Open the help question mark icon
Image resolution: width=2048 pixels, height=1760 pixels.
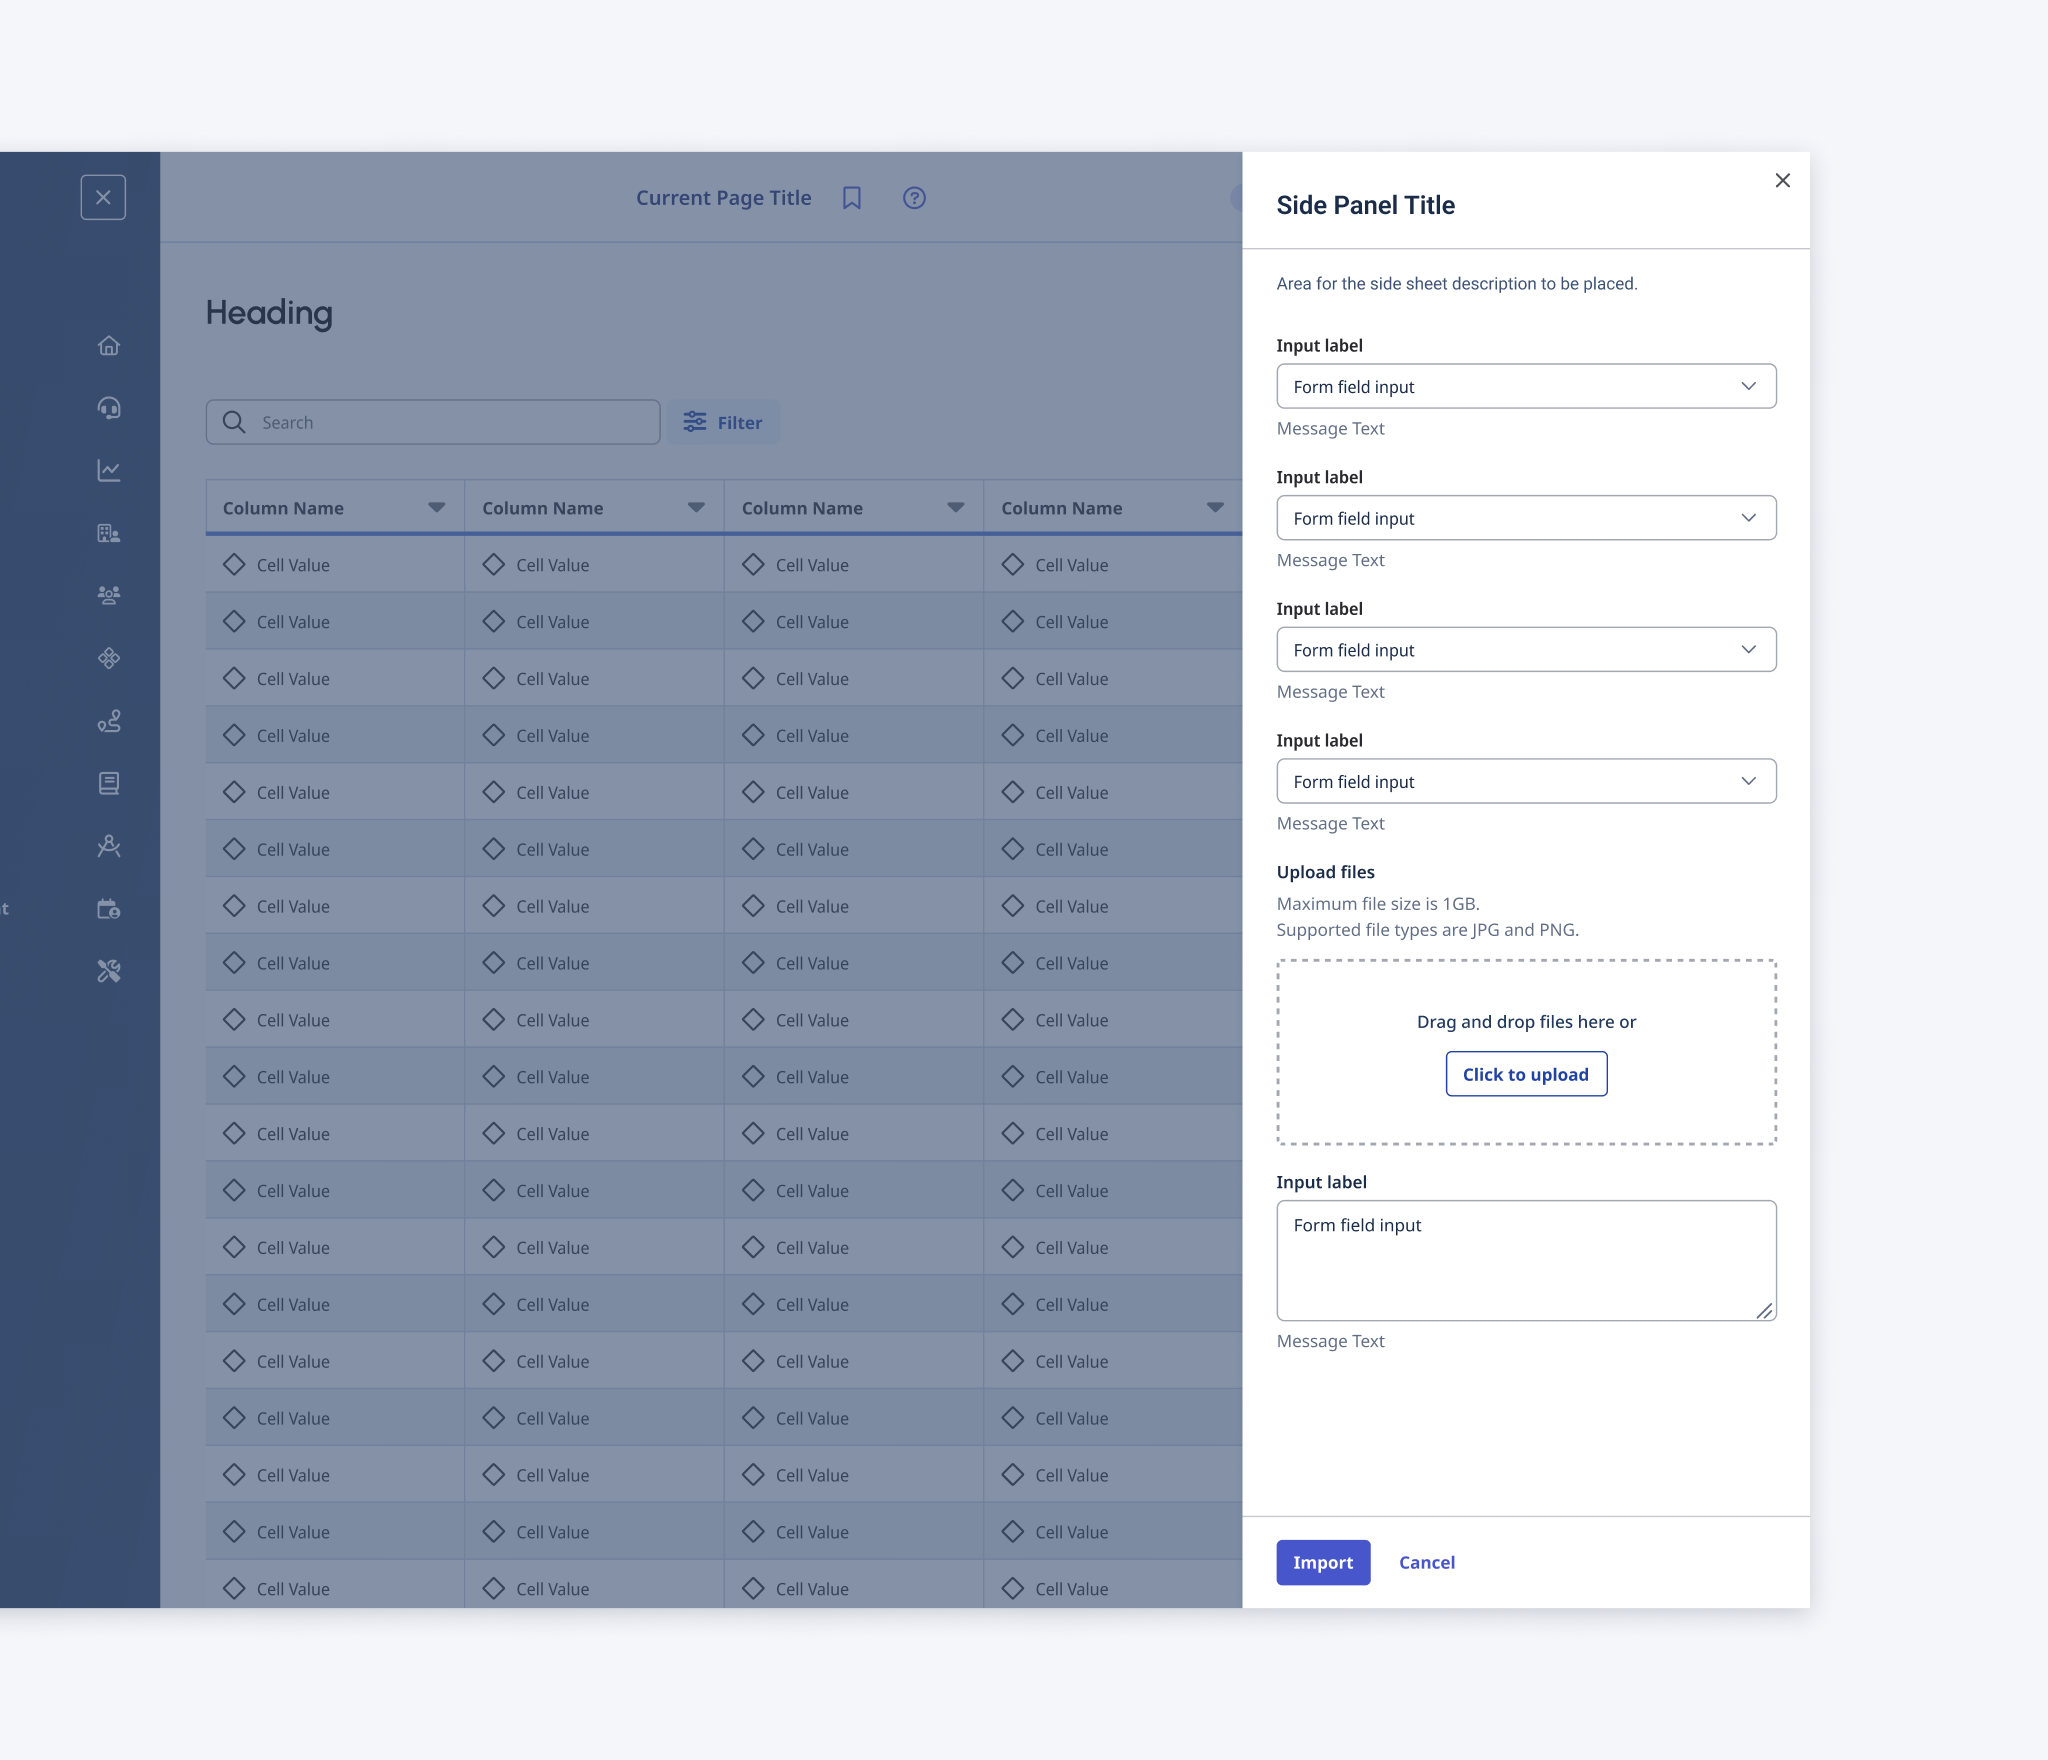click(x=914, y=198)
